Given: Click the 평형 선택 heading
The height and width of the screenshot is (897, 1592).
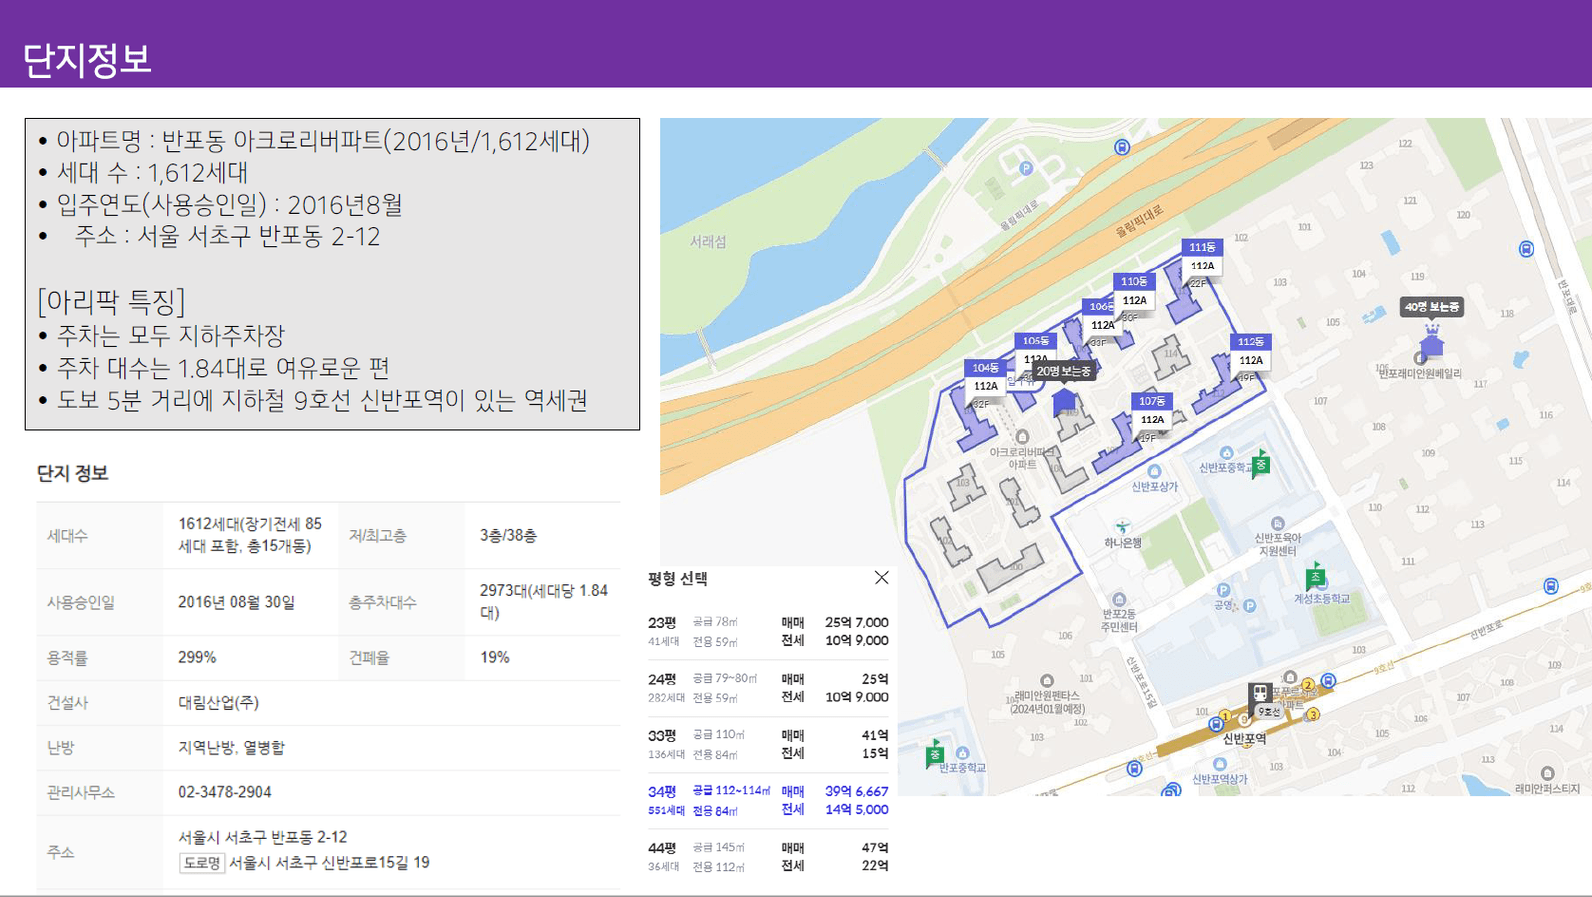Looking at the screenshot, I should [677, 578].
